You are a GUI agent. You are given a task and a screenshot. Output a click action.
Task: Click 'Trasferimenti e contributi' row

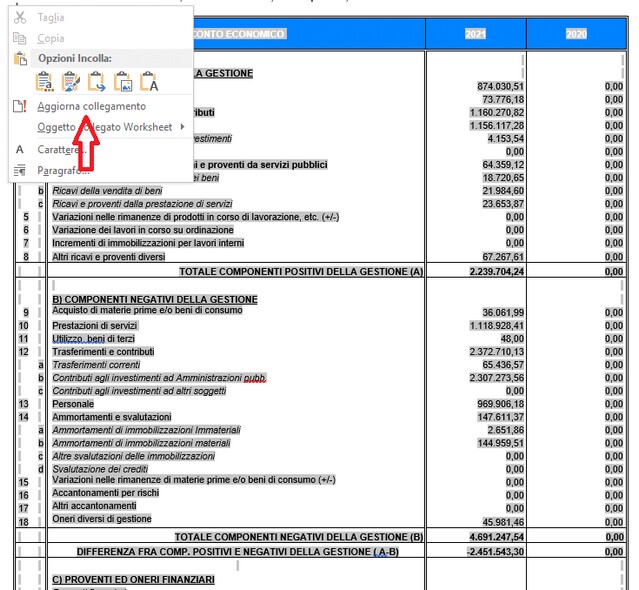[x=103, y=352]
